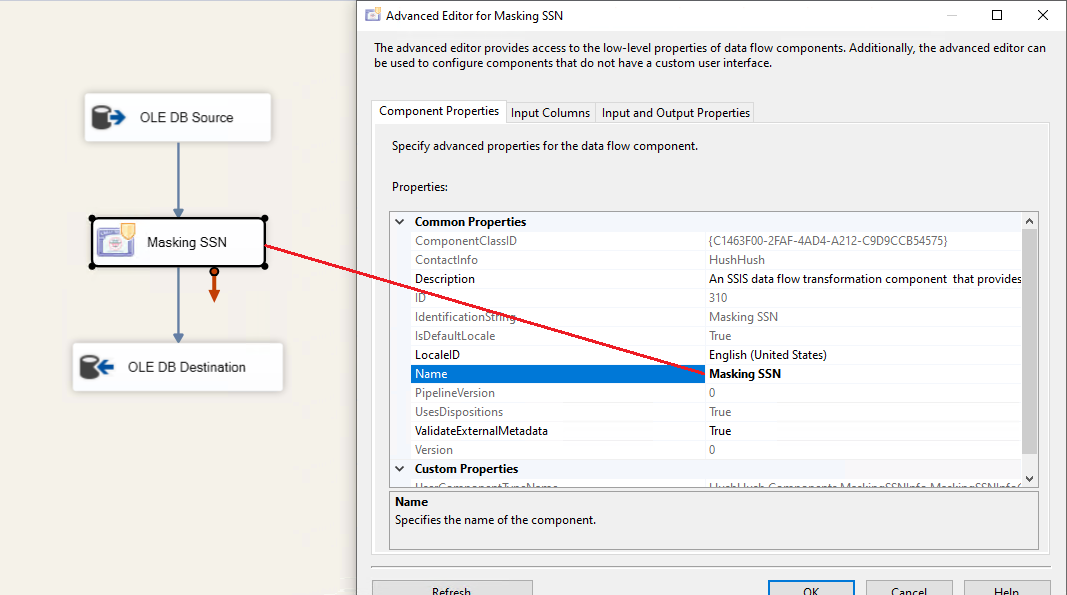This screenshot has width=1067, height=595.
Task: Close the Advanced Editor dialog
Action: [x=1043, y=15]
